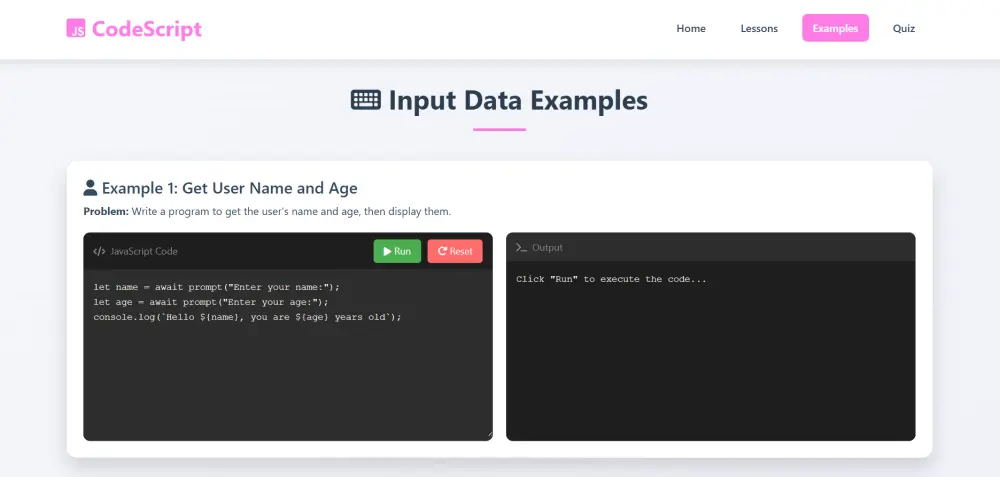Screen dimensions: 1000x477
Task: Click the "JavaScript Code" label
Action: 143,251
